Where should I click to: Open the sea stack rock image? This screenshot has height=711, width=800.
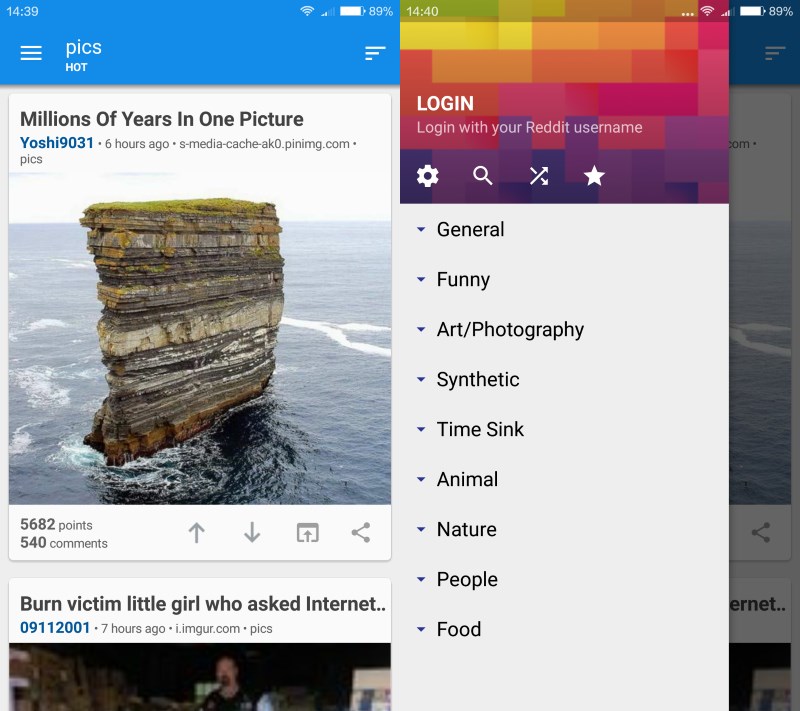200,338
